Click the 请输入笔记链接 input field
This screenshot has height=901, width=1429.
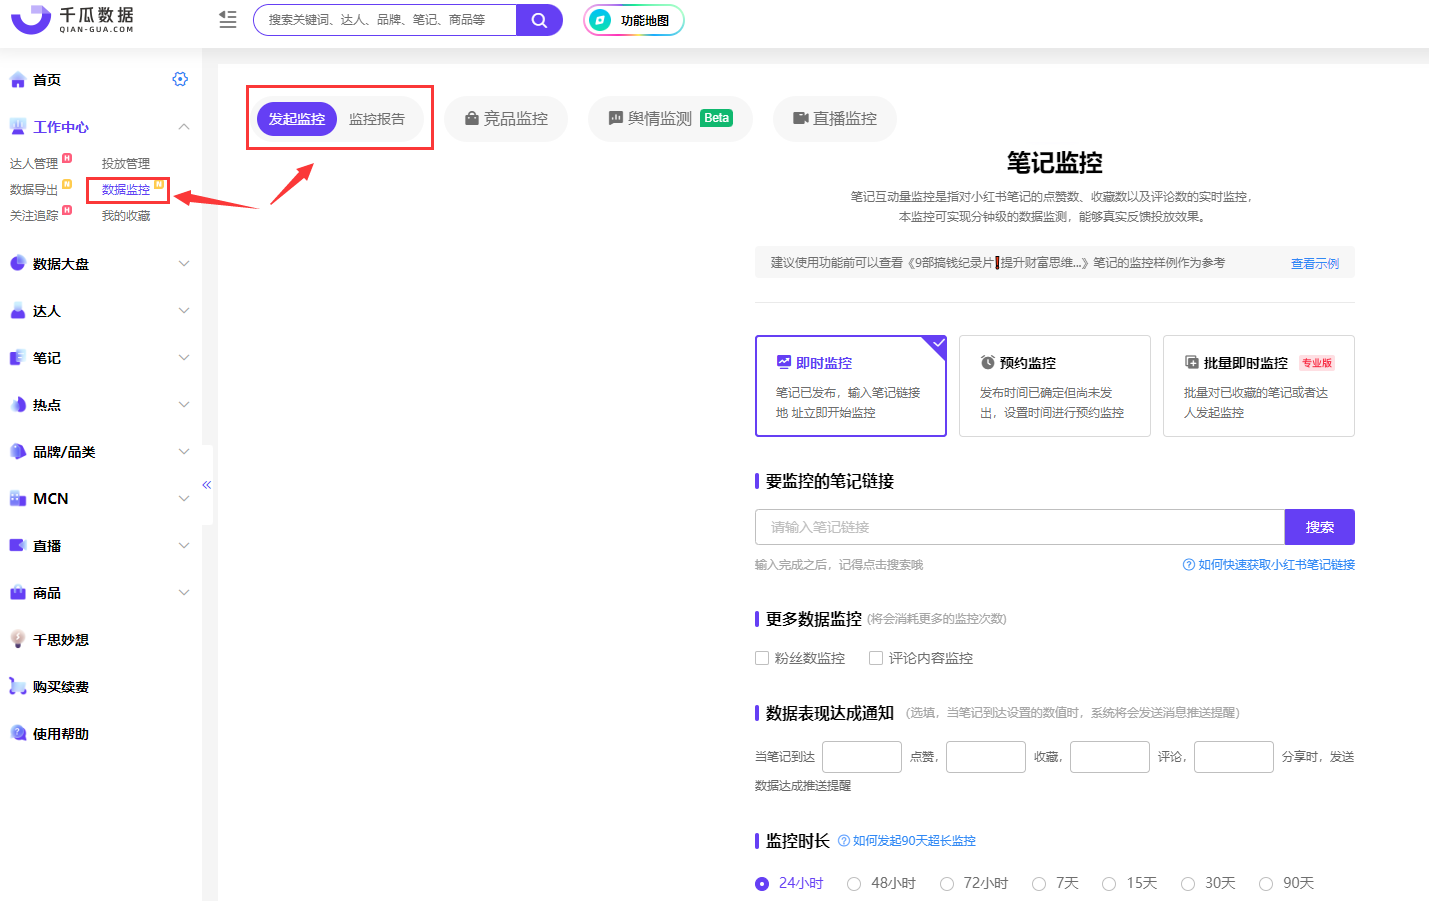point(1018,527)
